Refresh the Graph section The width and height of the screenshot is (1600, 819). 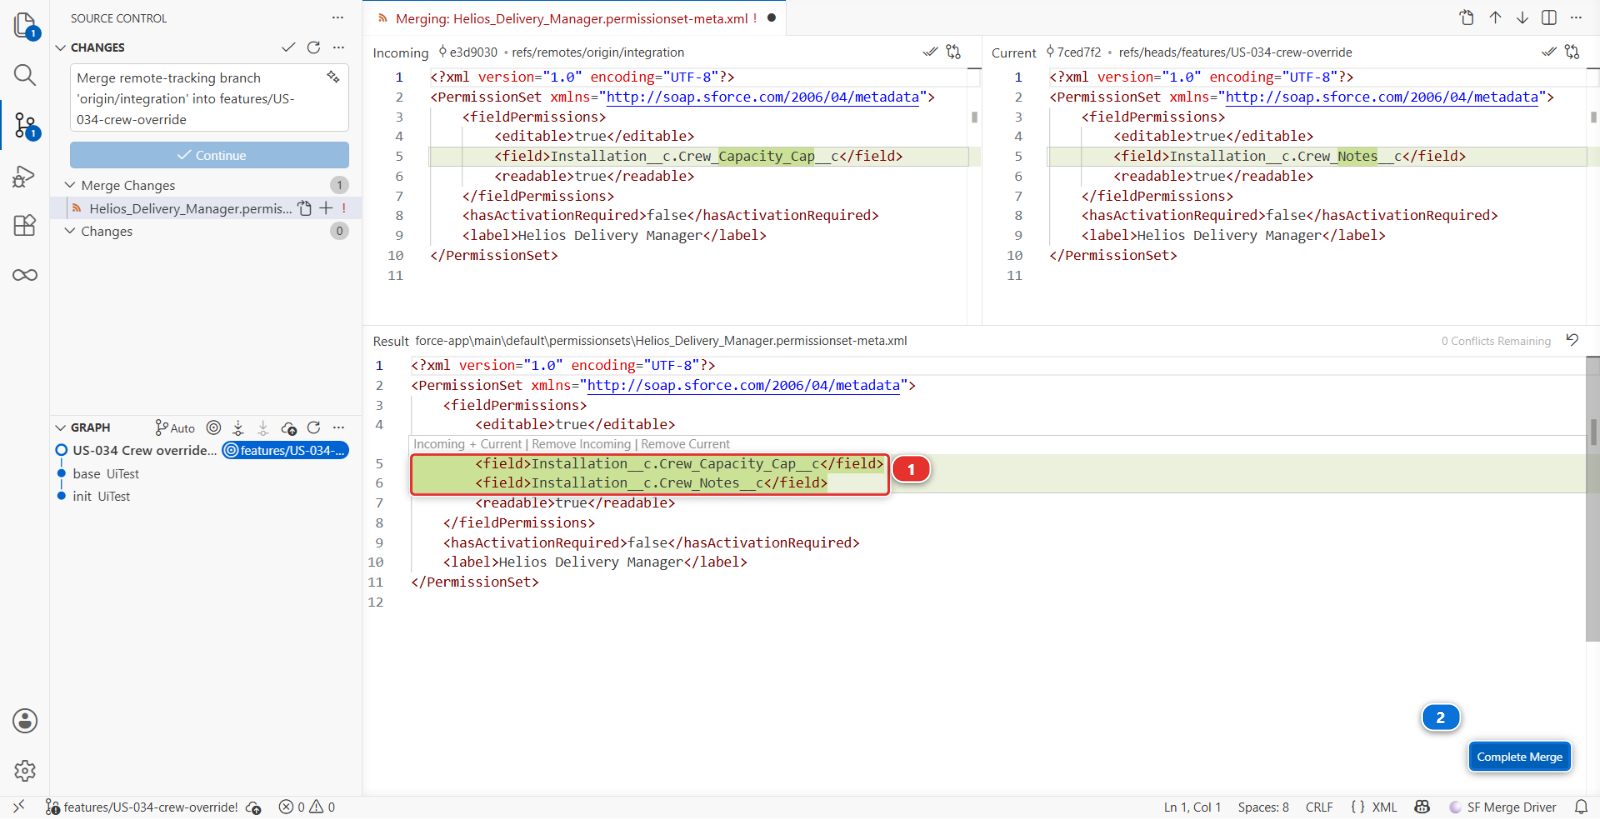click(x=314, y=427)
